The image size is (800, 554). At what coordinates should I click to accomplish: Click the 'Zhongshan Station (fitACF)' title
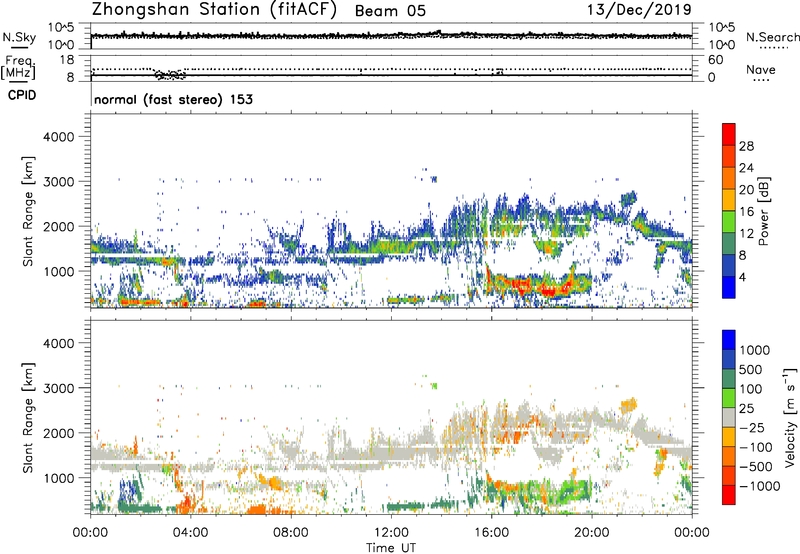click(x=214, y=10)
